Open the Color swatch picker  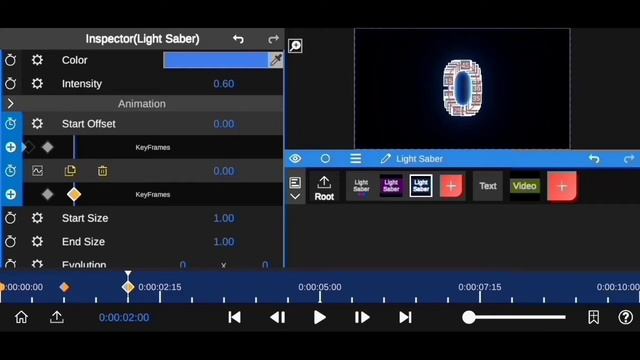coord(216,60)
